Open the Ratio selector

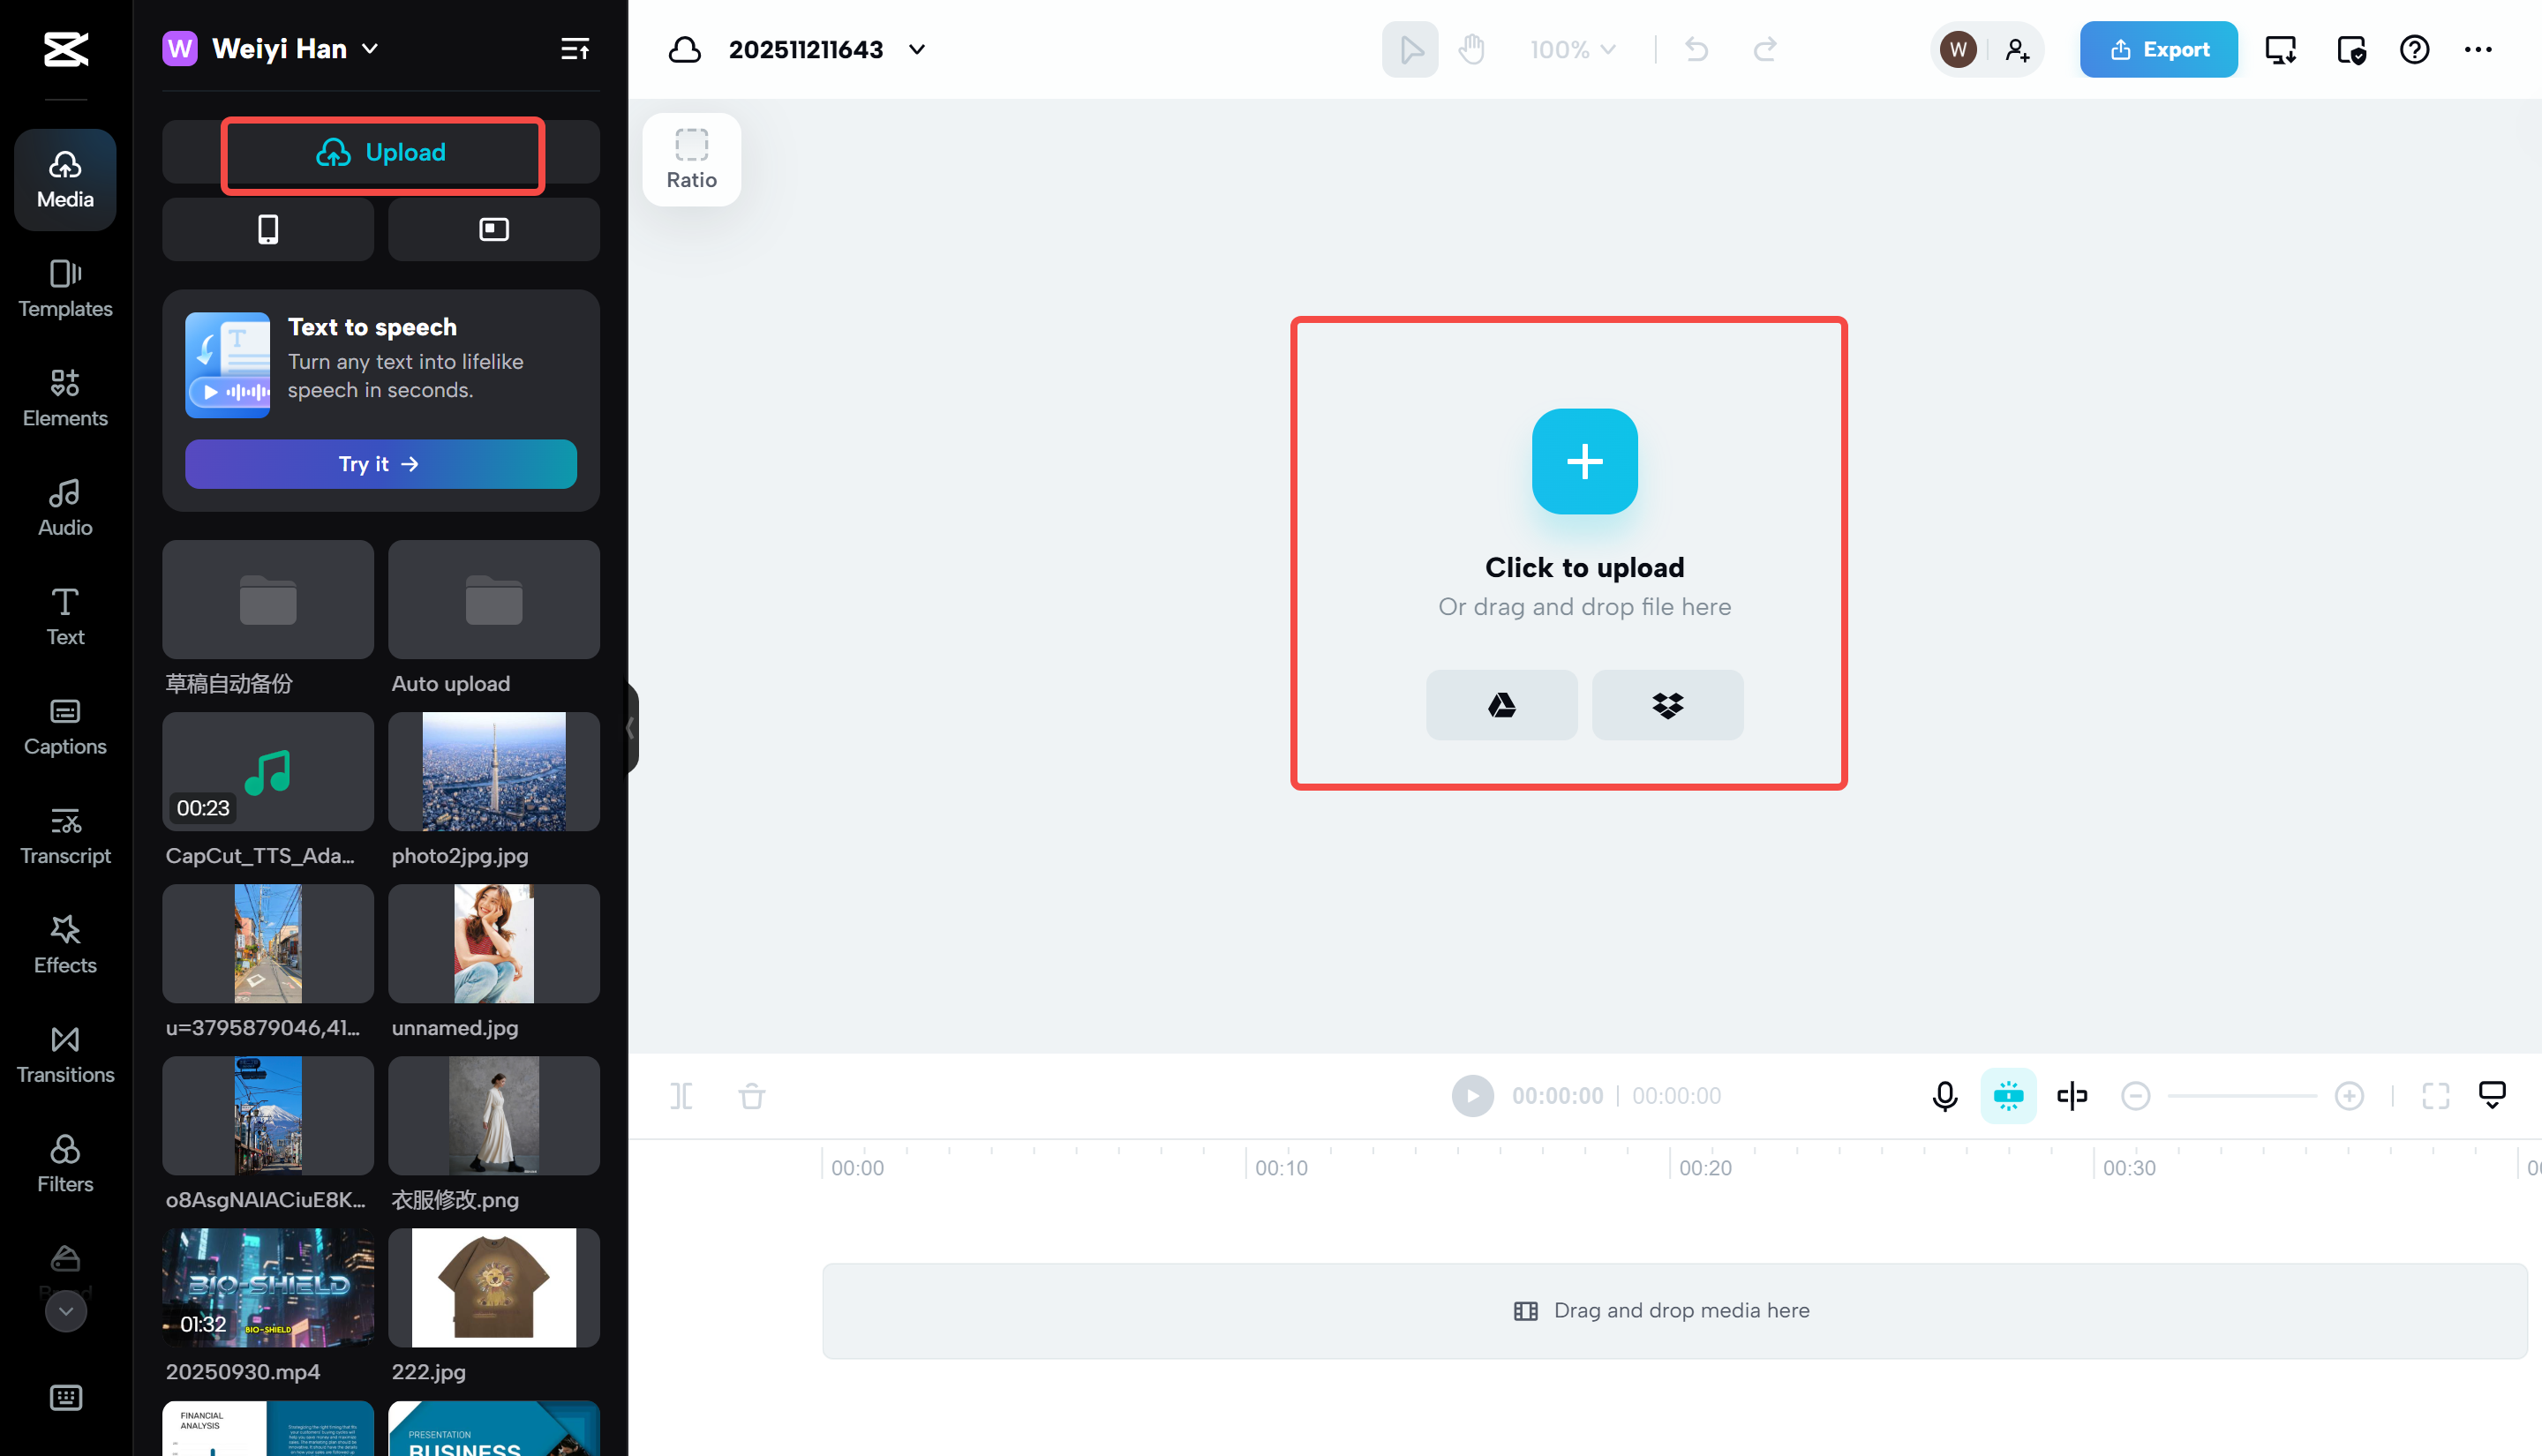click(x=691, y=159)
